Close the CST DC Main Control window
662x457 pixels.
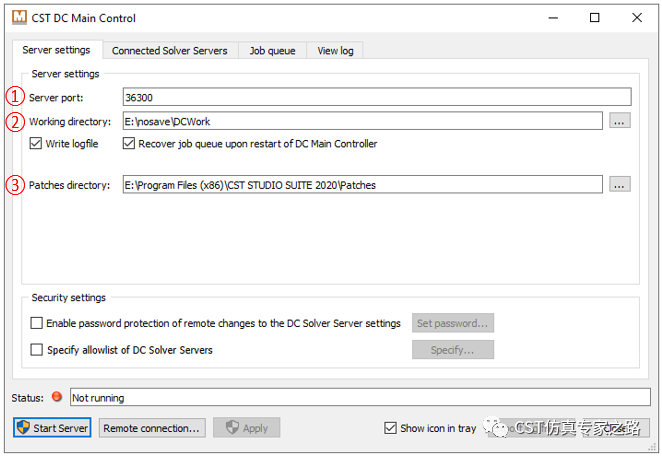[x=637, y=18]
